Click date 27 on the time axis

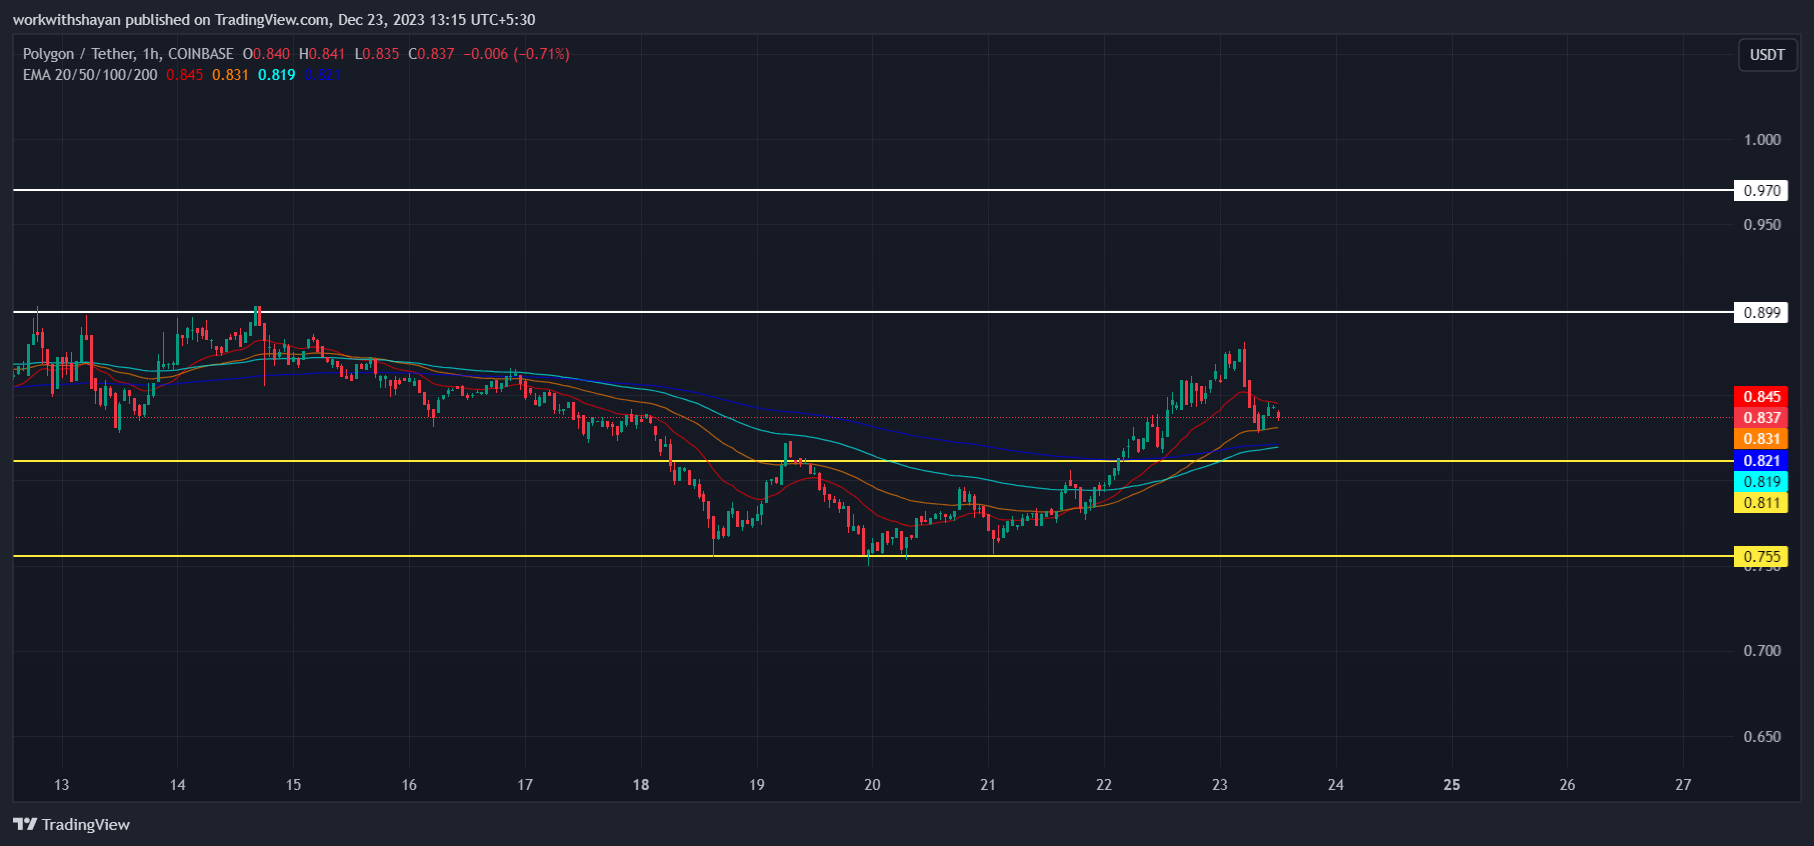1683,784
